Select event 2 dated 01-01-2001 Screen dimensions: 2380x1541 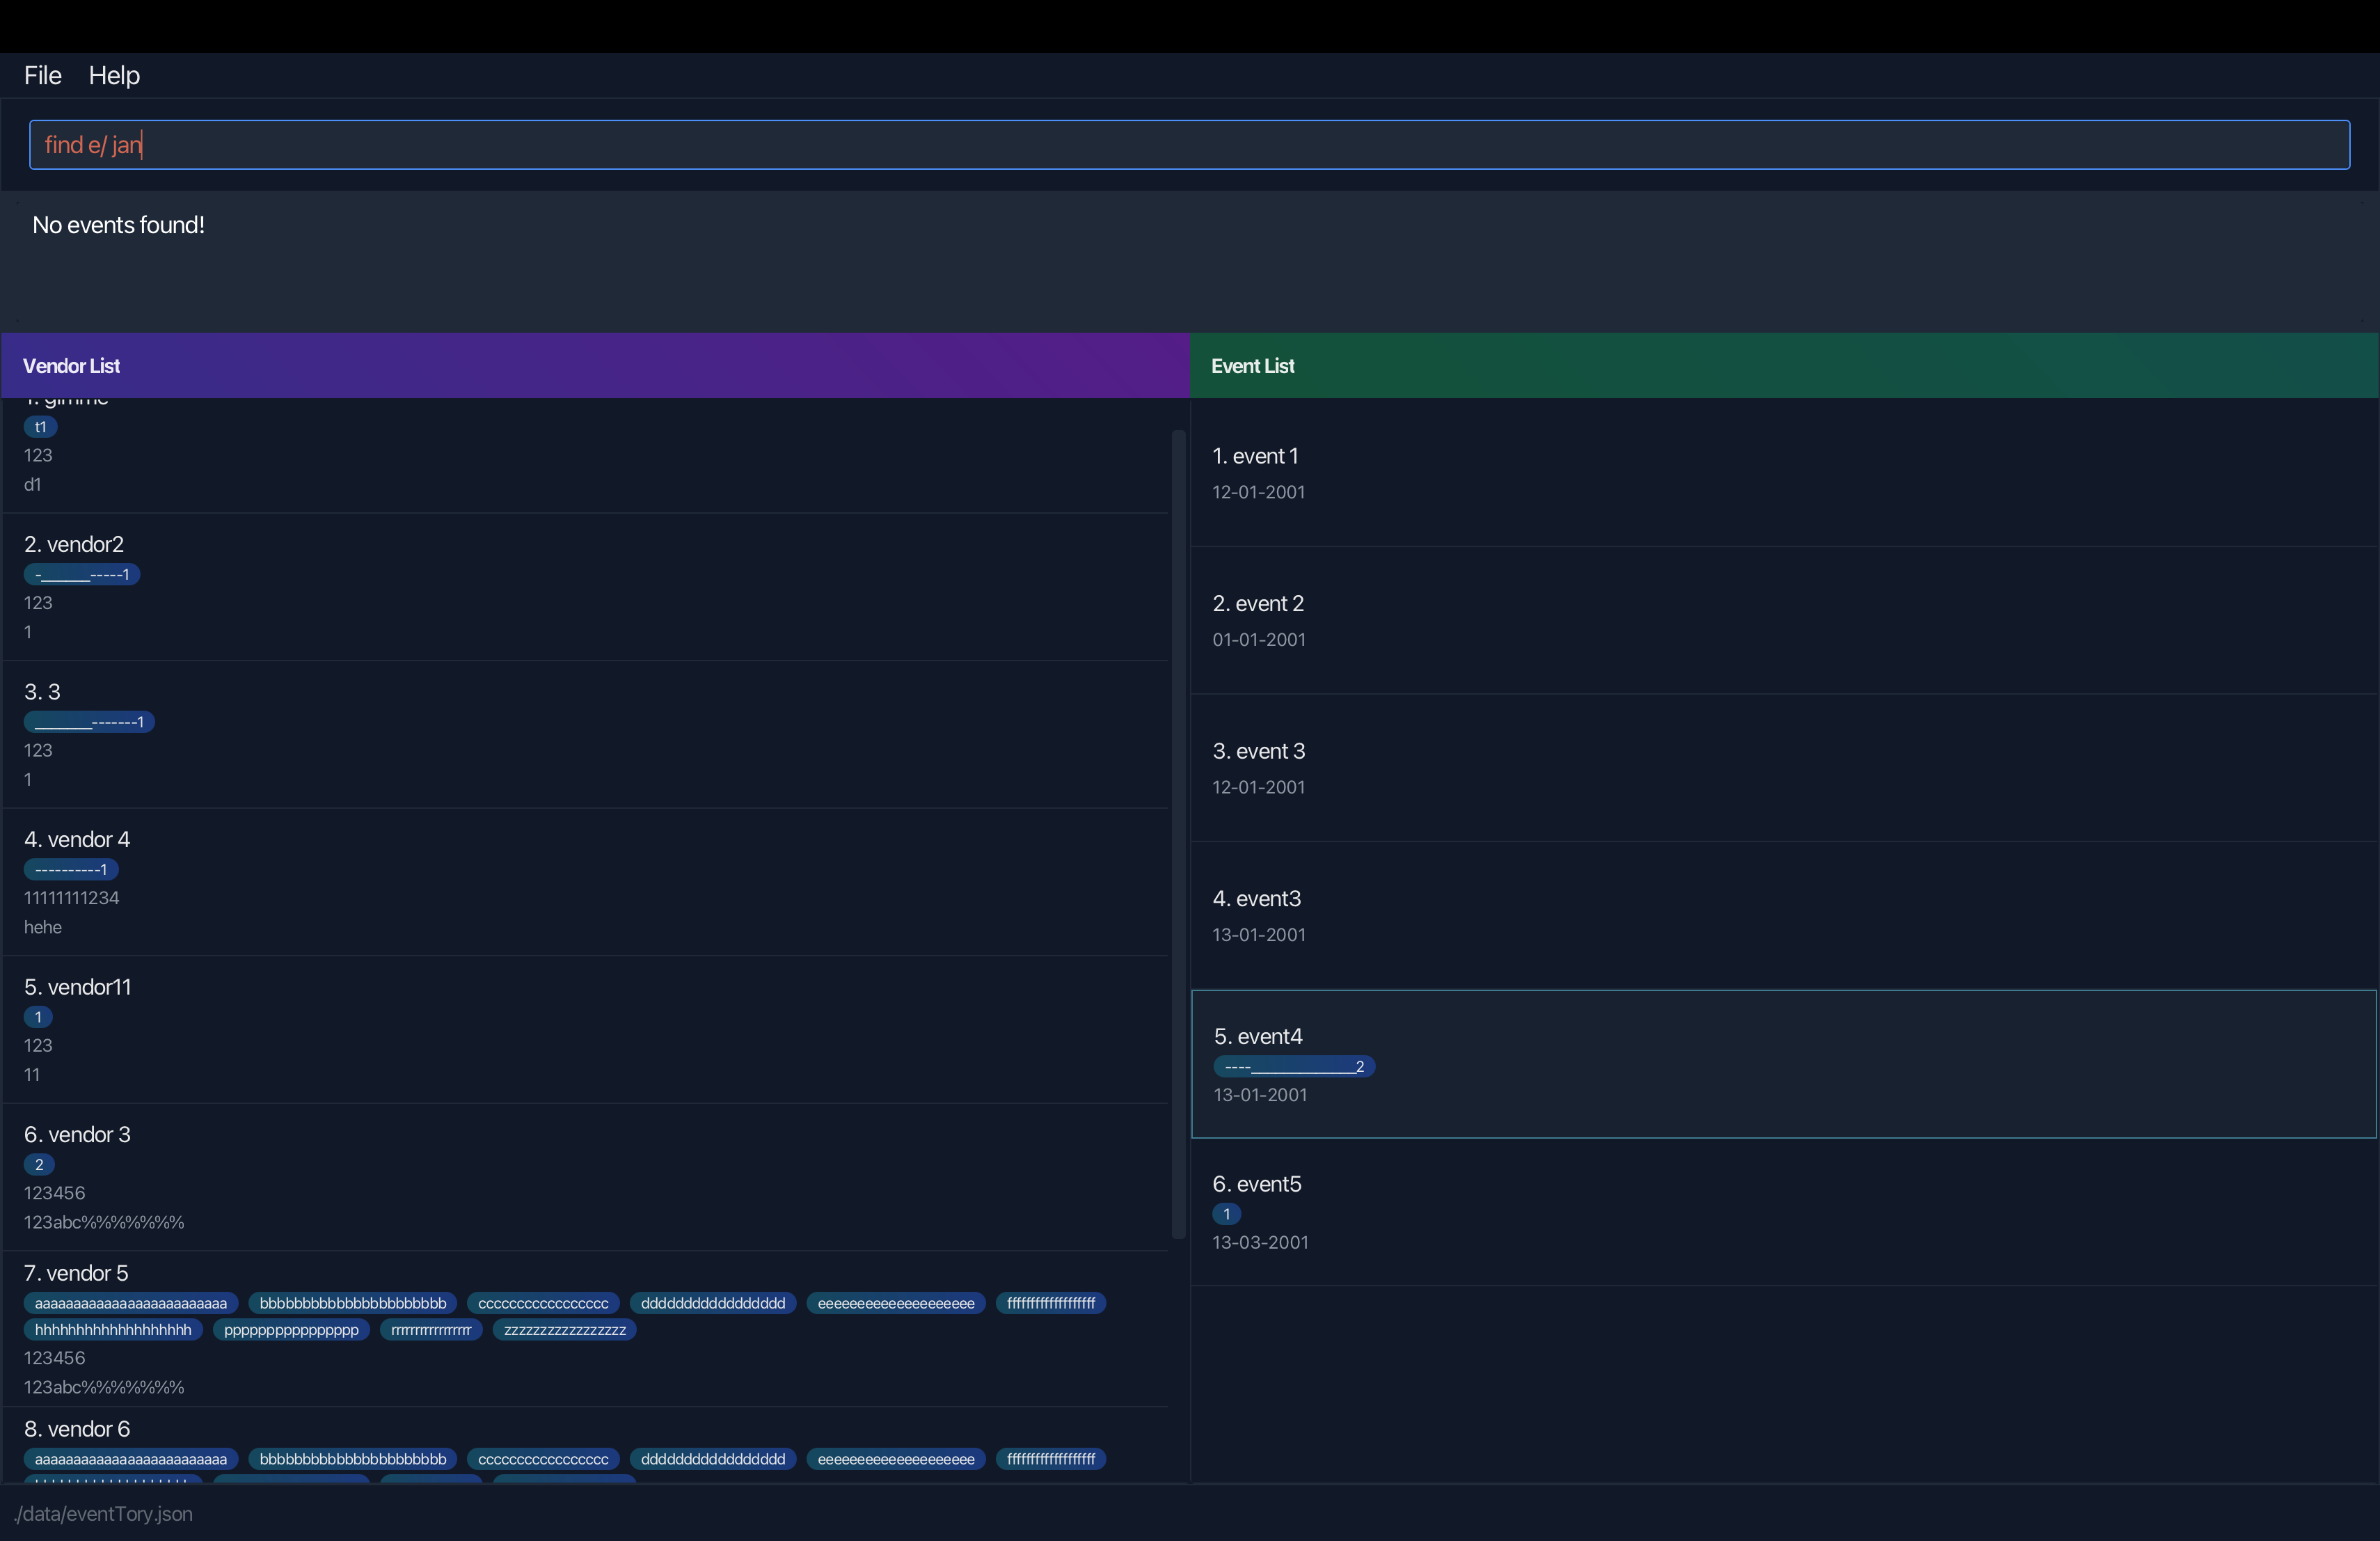click(x=1783, y=620)
